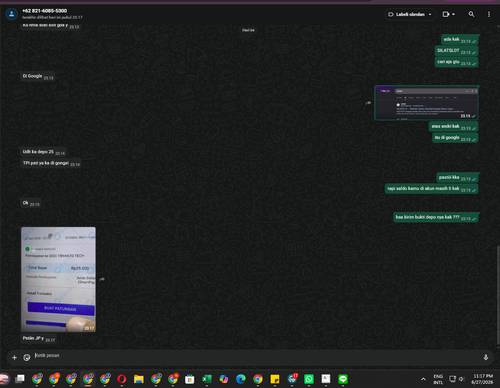This screenshot has width=500, height=388.
Task: Open the attach plus menu
Action: click(14, 357)
